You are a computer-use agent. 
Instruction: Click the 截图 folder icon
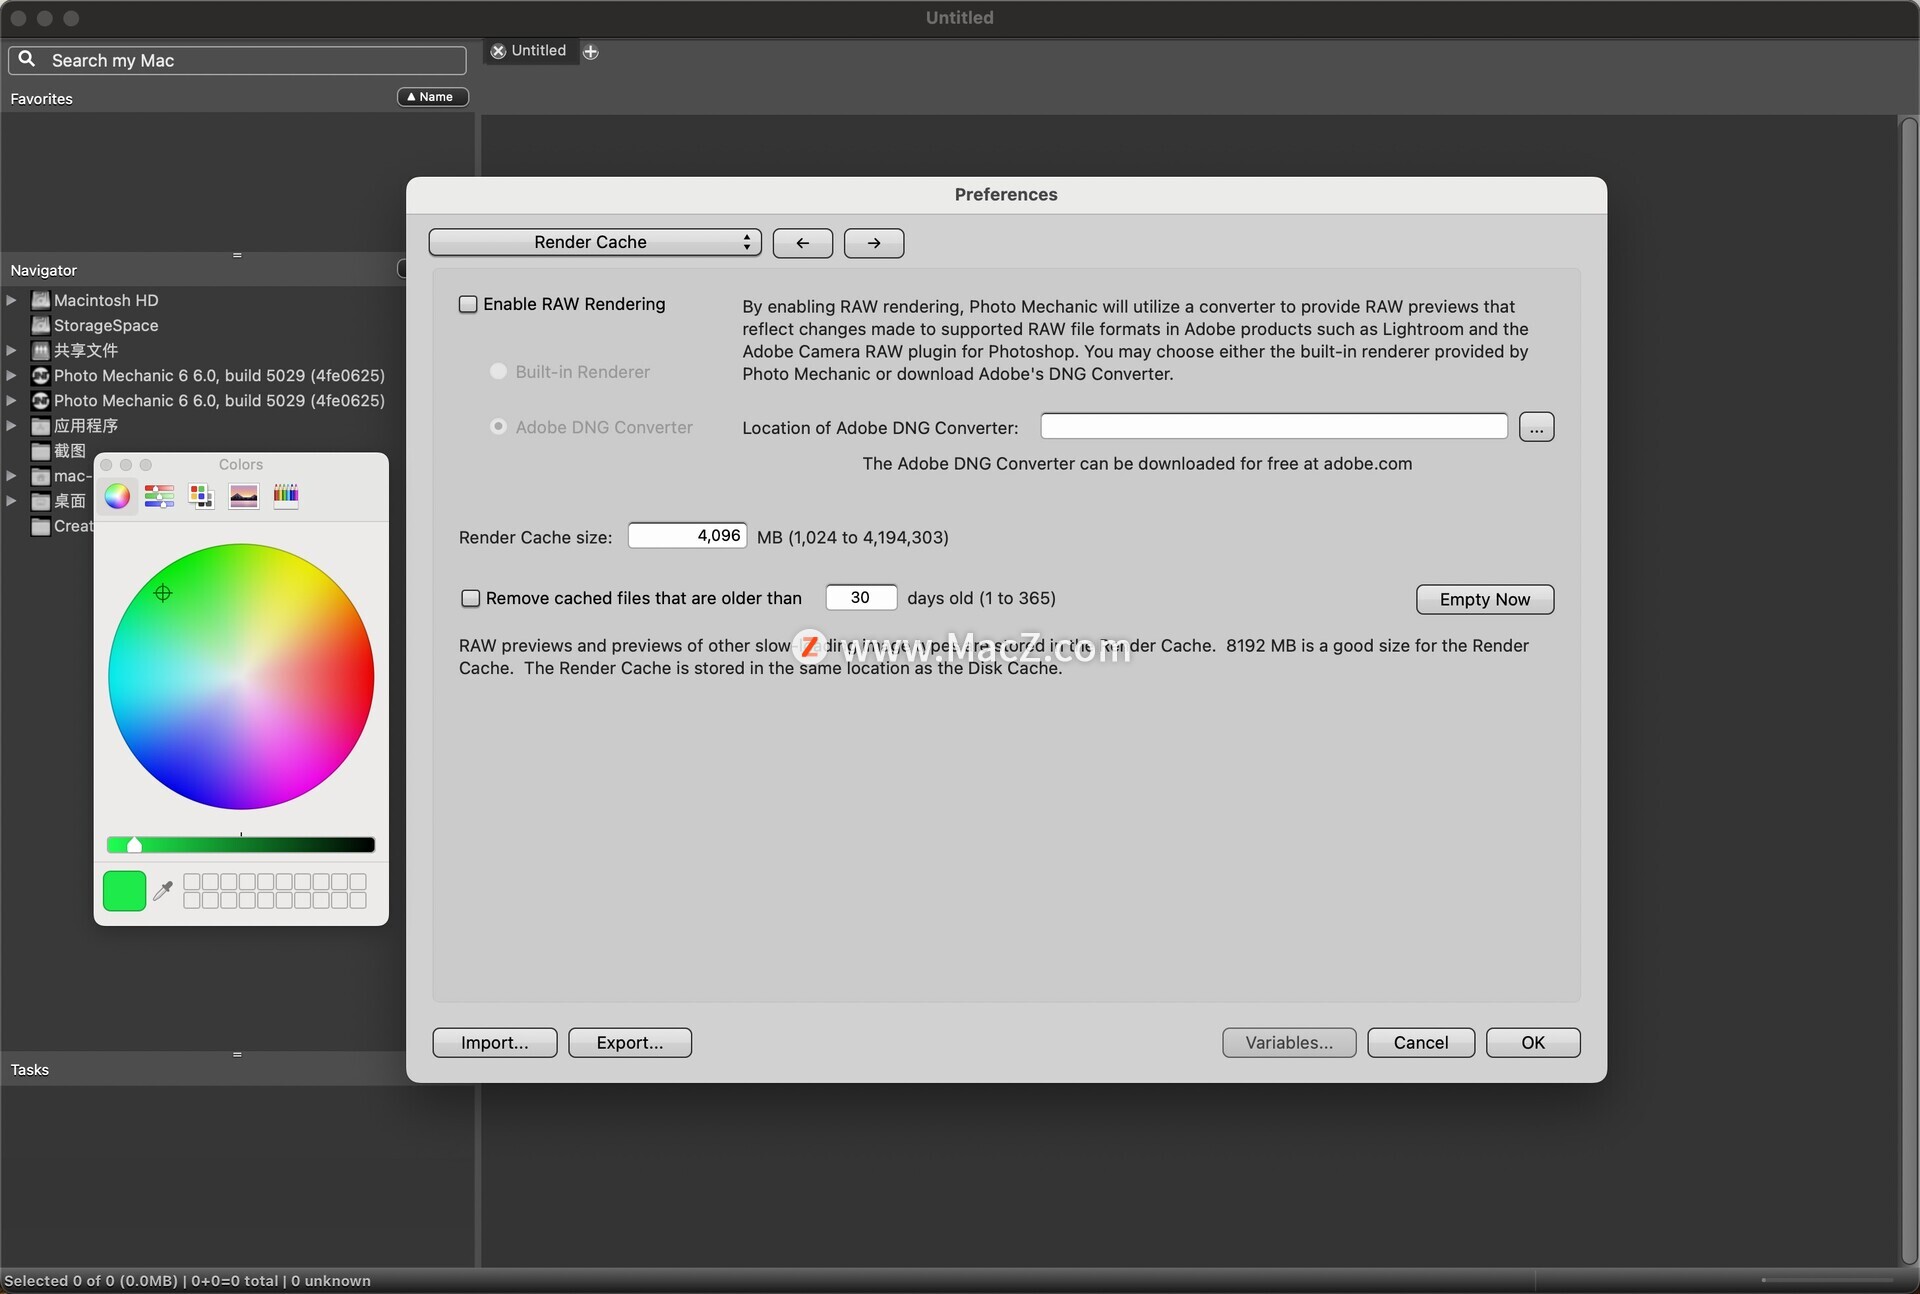41,451
